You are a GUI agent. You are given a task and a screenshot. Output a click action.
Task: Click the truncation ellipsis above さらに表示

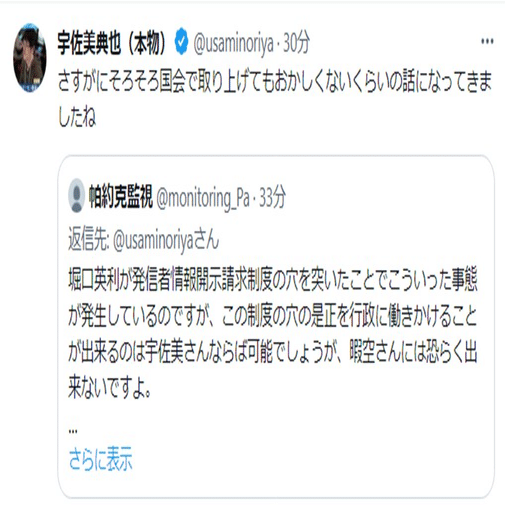coord(73,432)
